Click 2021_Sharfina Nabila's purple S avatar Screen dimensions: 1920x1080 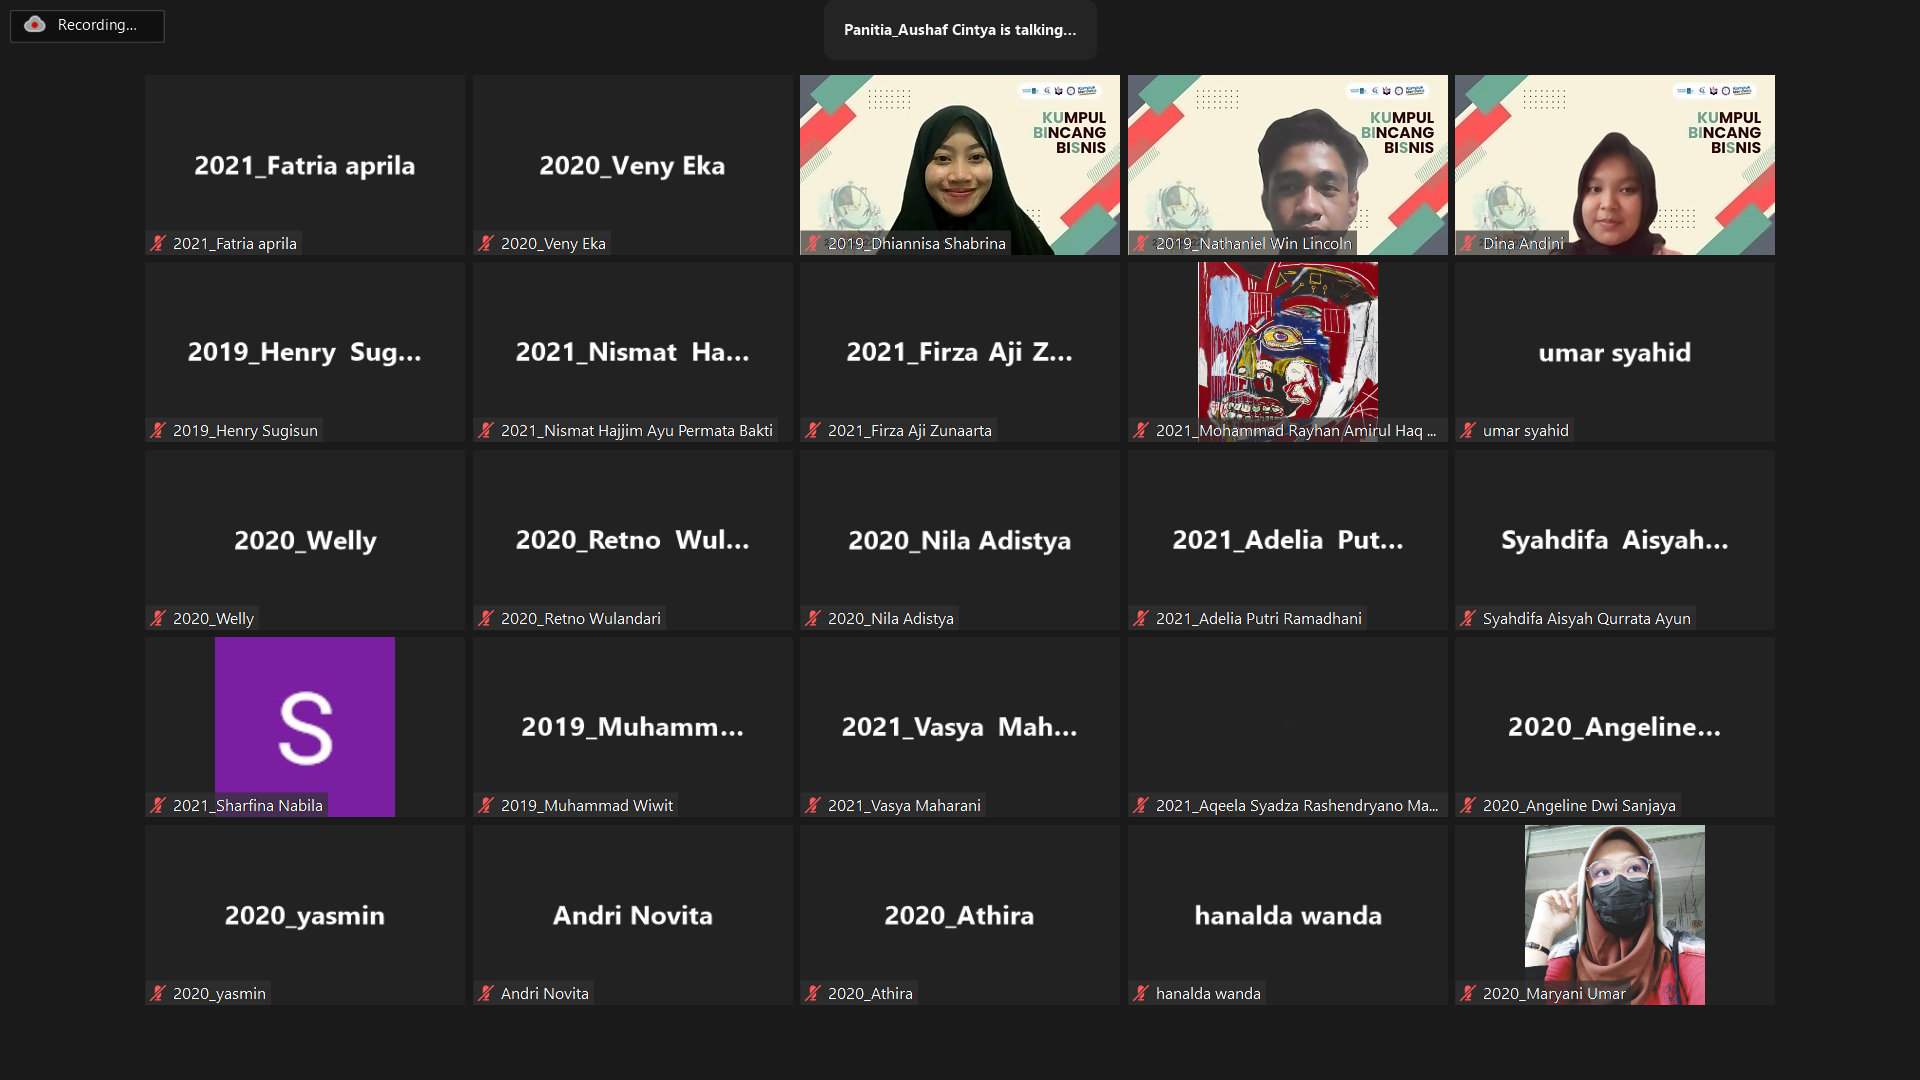click(x=305, y=725)
